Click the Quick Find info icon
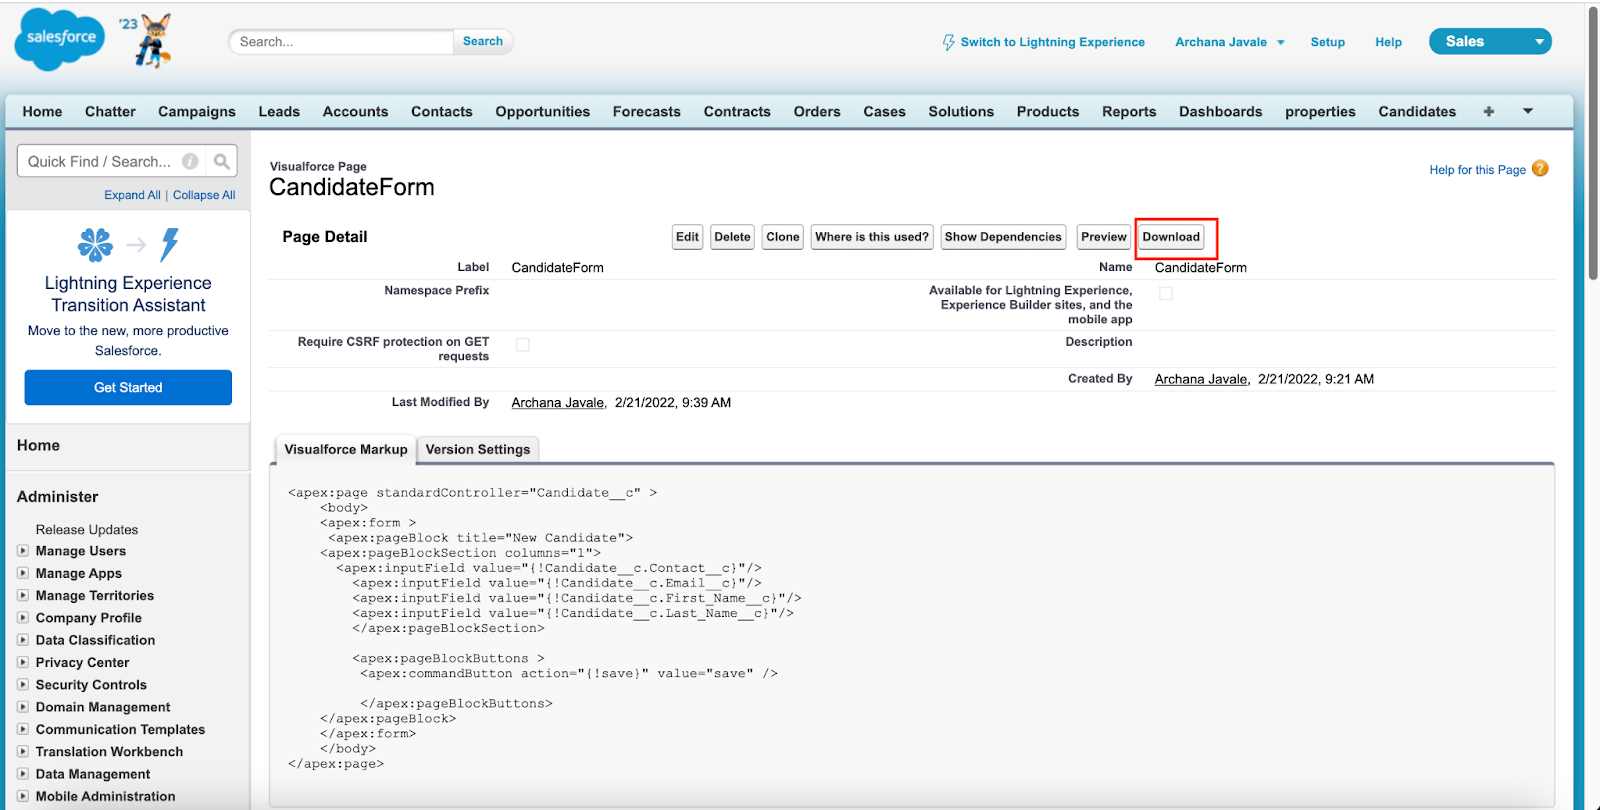Image resolution: width=1600 pixels, height=810 pixels. (x=190, y=161)
